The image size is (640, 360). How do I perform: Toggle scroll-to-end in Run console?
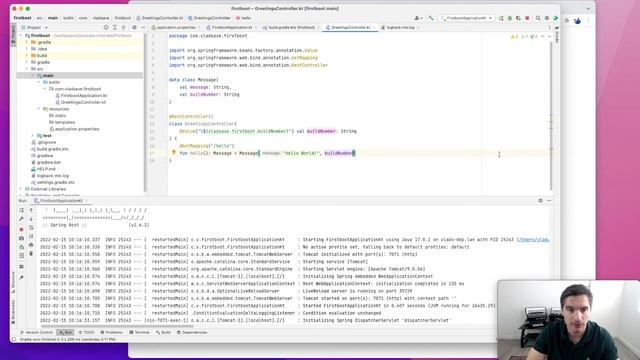pyautogui.click(x=31, y=236)
